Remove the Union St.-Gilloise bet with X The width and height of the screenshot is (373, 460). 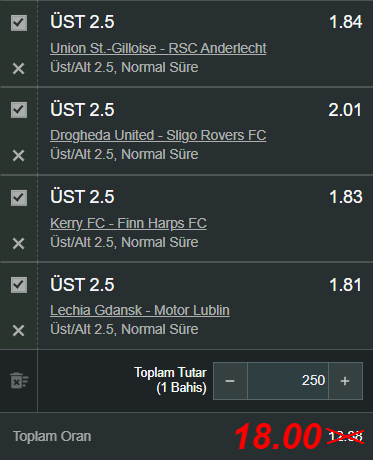(18, 69)
